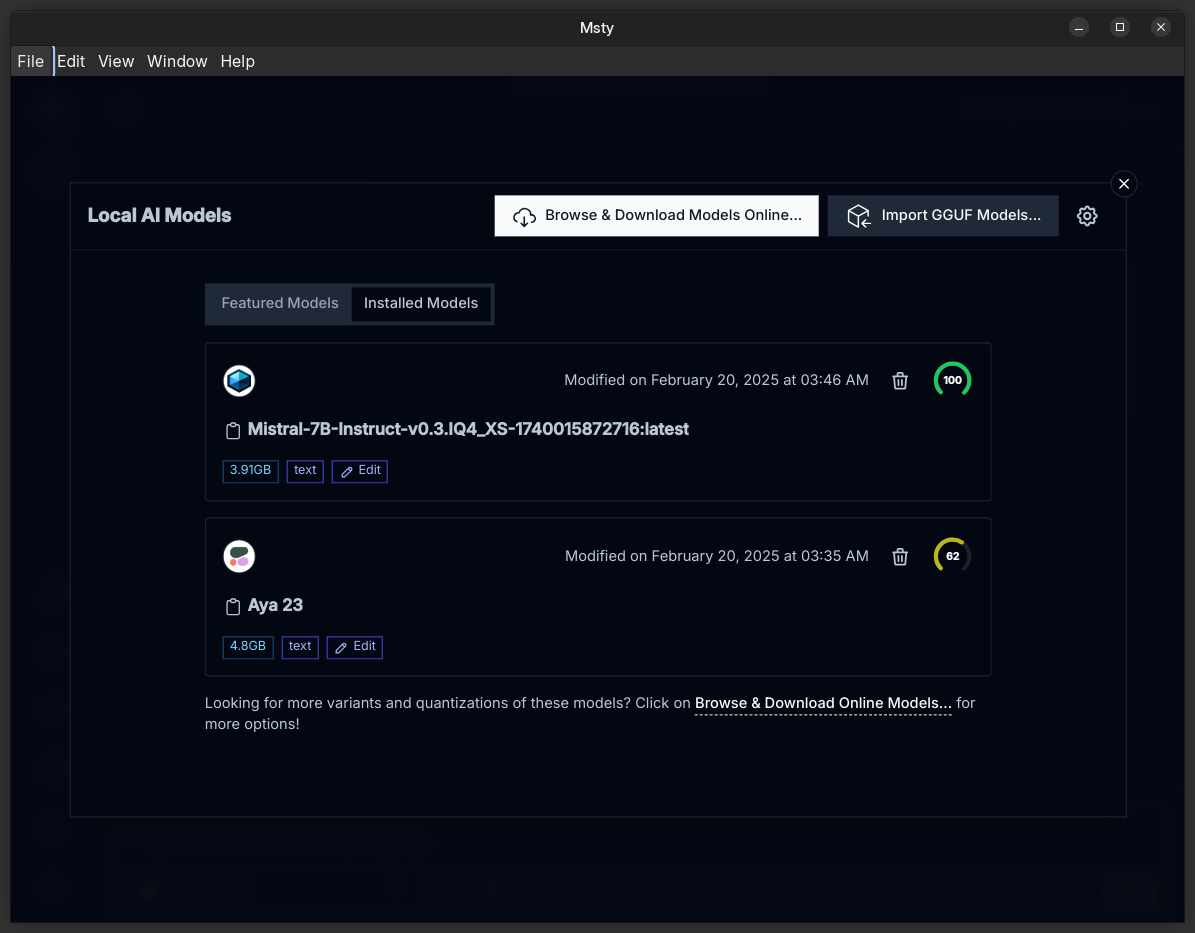1195x933 pixels.
Task: Open the View menu
Action: click(x=116, y=61)
